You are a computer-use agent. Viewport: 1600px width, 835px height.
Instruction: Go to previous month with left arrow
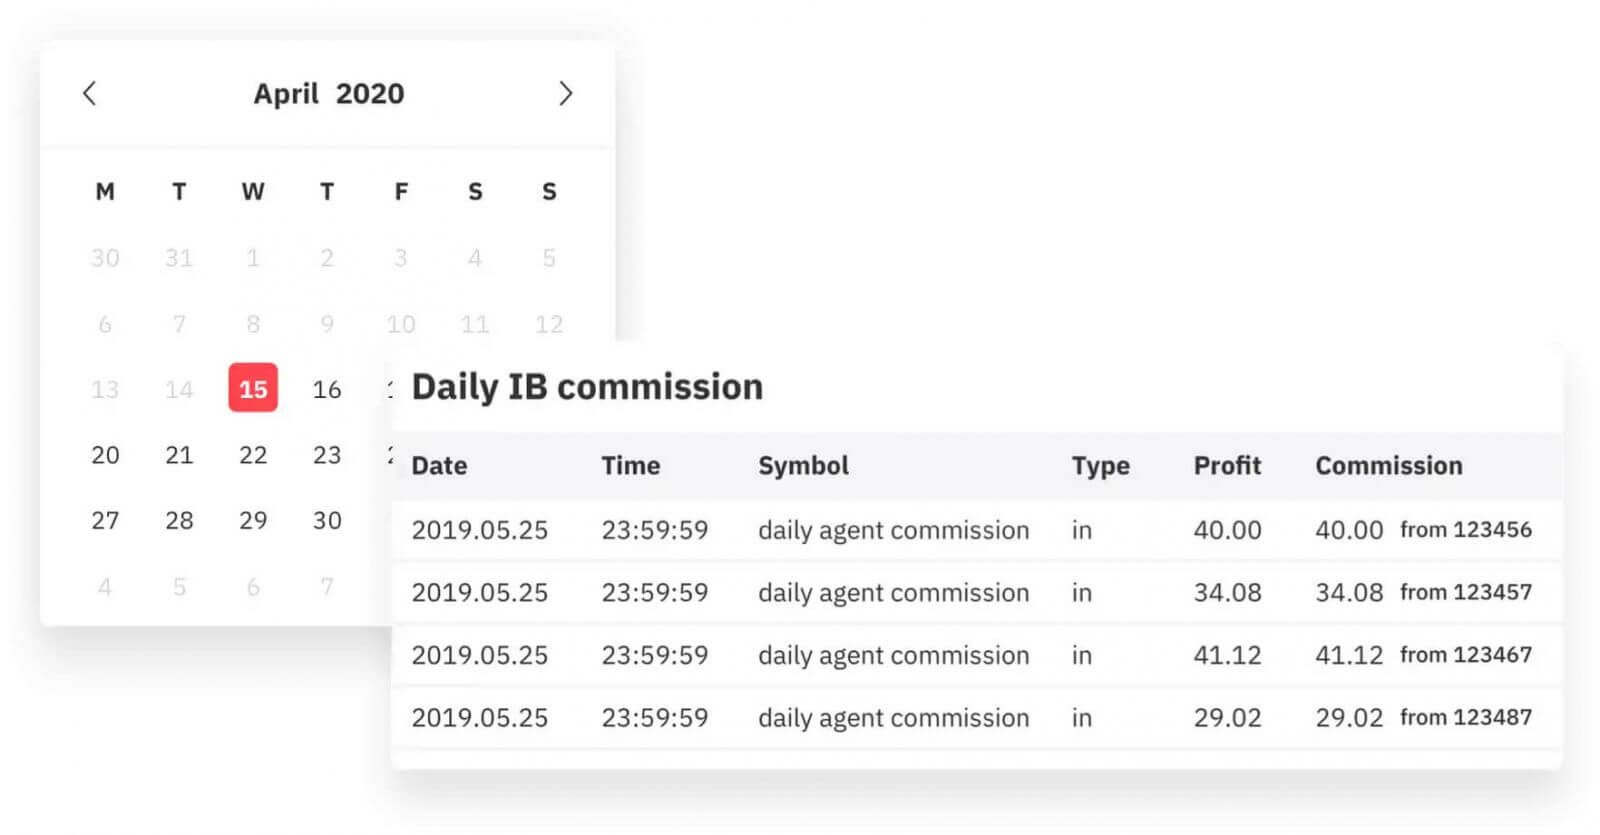(89, 94)
